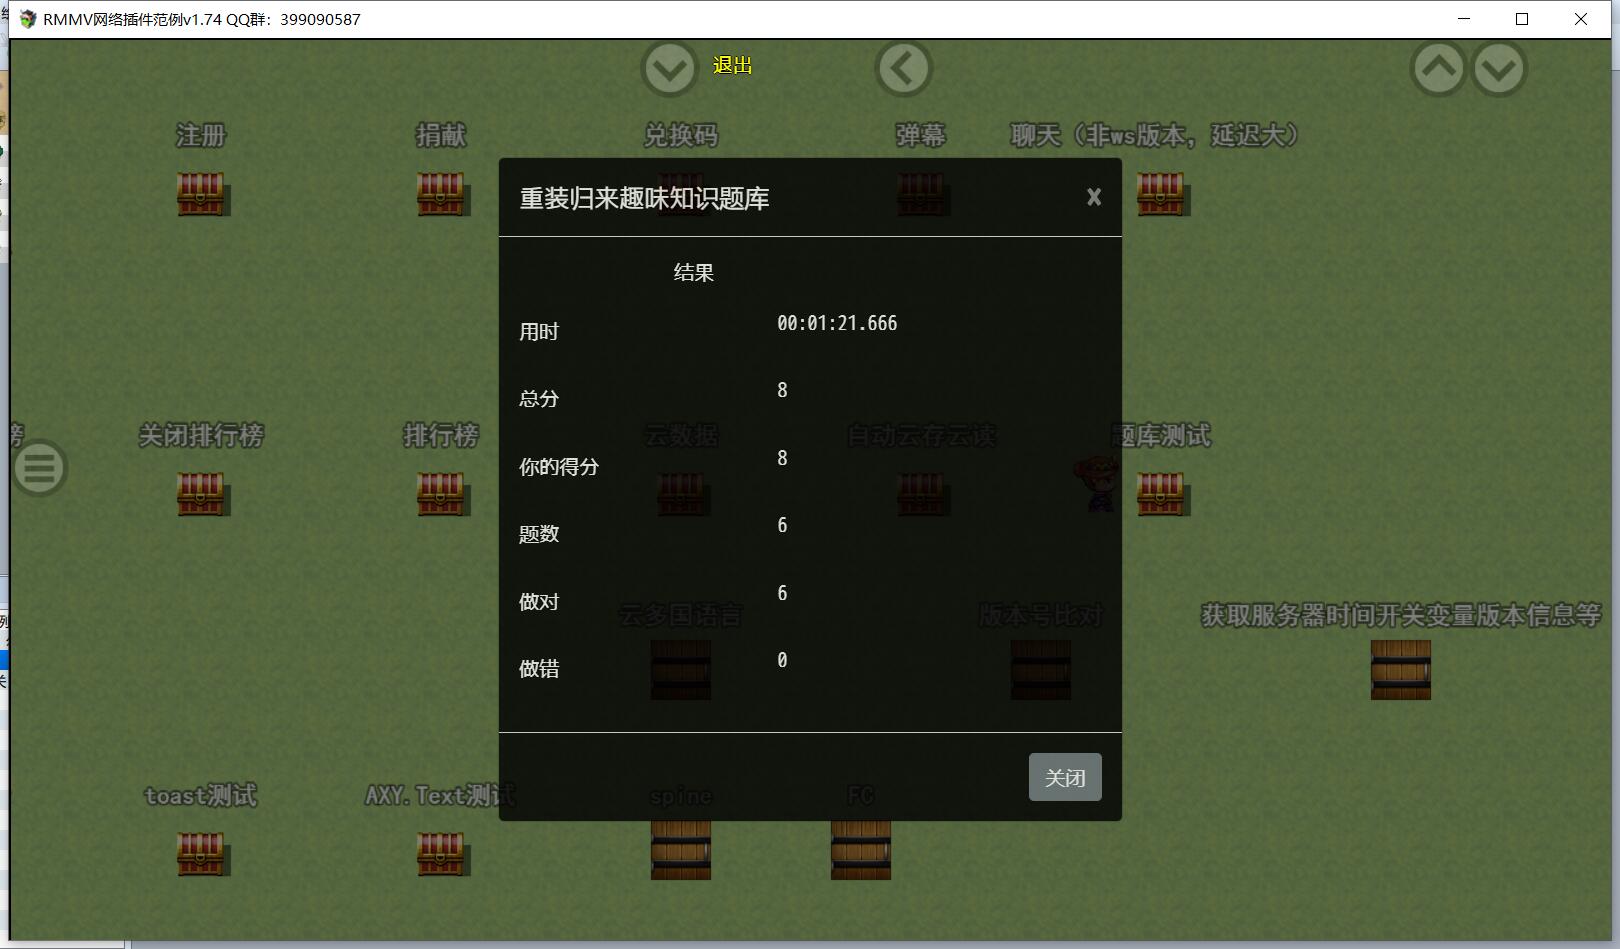This screenshot has width=1620, height=949.
Task: Click the AXY.Text测试 label
Action: click(x=440, y=795)
